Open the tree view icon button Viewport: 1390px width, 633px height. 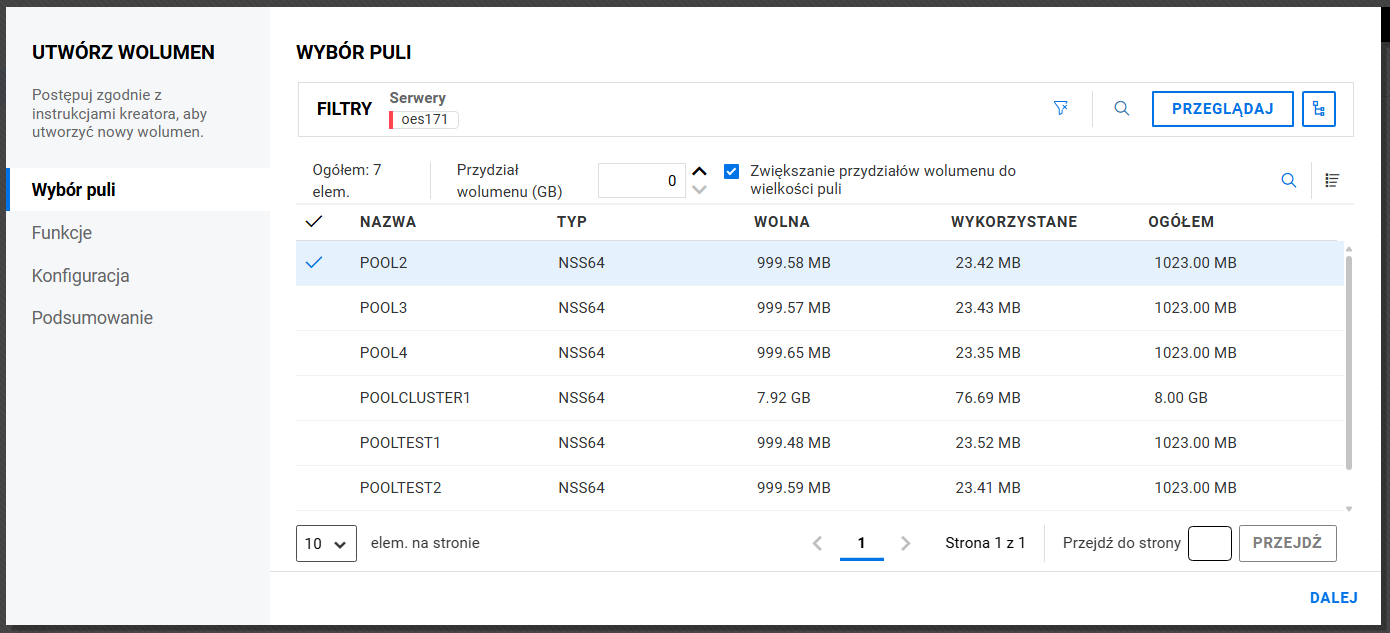(x=1318, y=109)
